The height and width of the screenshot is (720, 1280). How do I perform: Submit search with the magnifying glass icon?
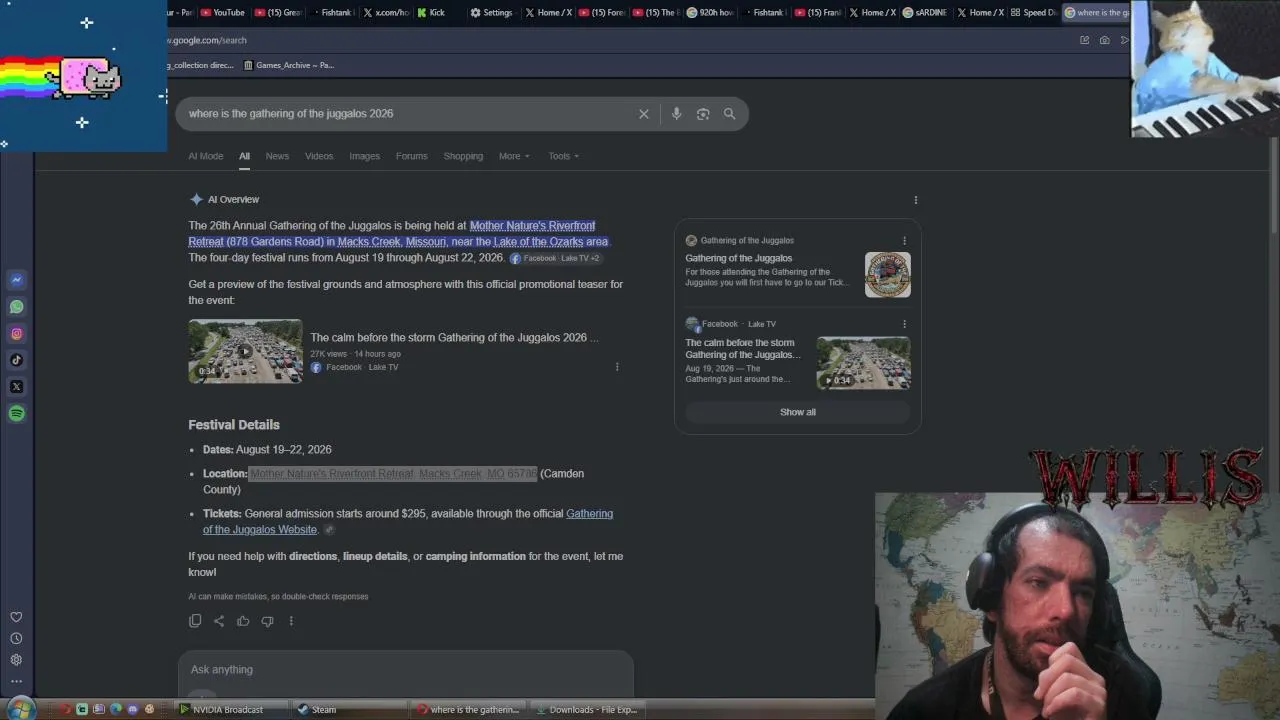(x=730, y=114)
